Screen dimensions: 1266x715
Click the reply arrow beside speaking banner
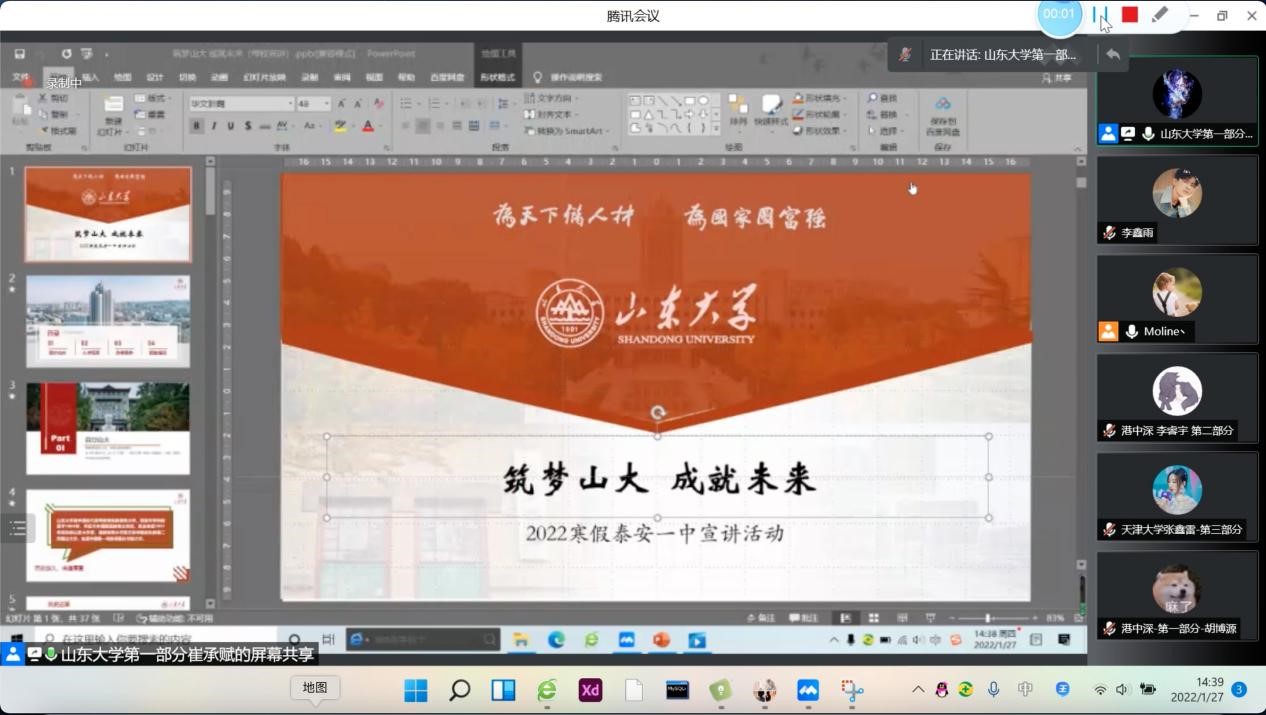(x=1113, y=54)
